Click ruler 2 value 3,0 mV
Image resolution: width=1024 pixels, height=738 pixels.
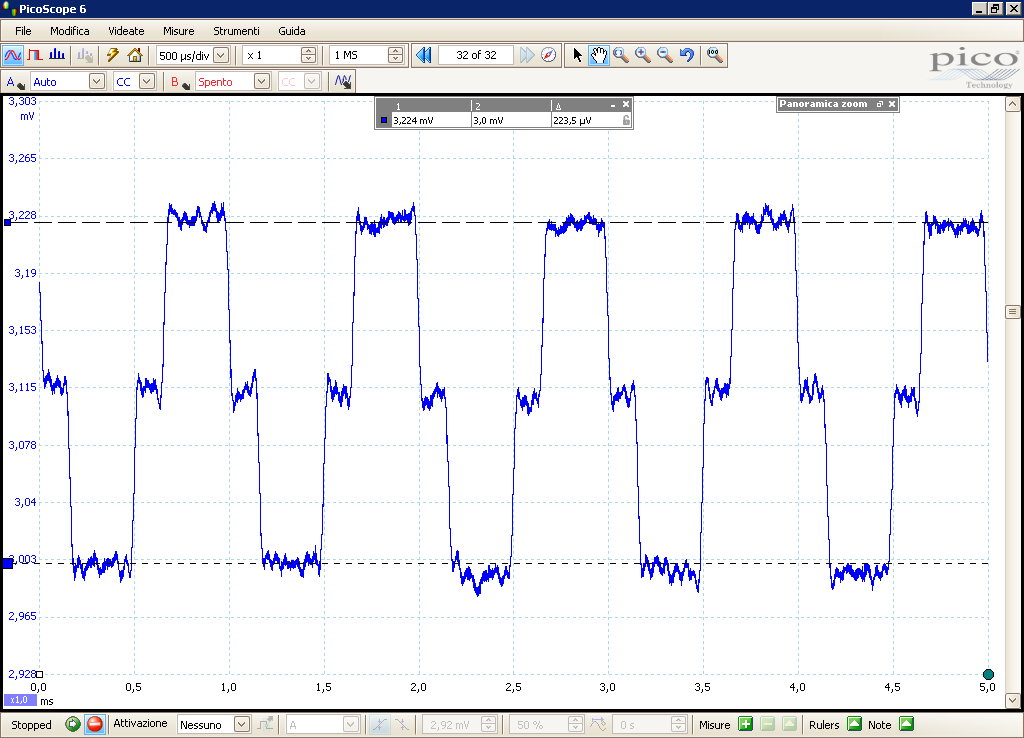pyautogui.click(x=488, y=121)
